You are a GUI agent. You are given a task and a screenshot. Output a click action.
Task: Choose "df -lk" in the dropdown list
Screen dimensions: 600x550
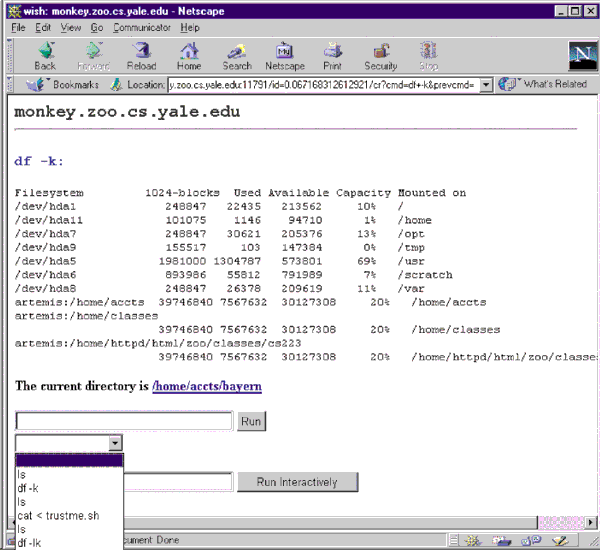tap(30, 543)
